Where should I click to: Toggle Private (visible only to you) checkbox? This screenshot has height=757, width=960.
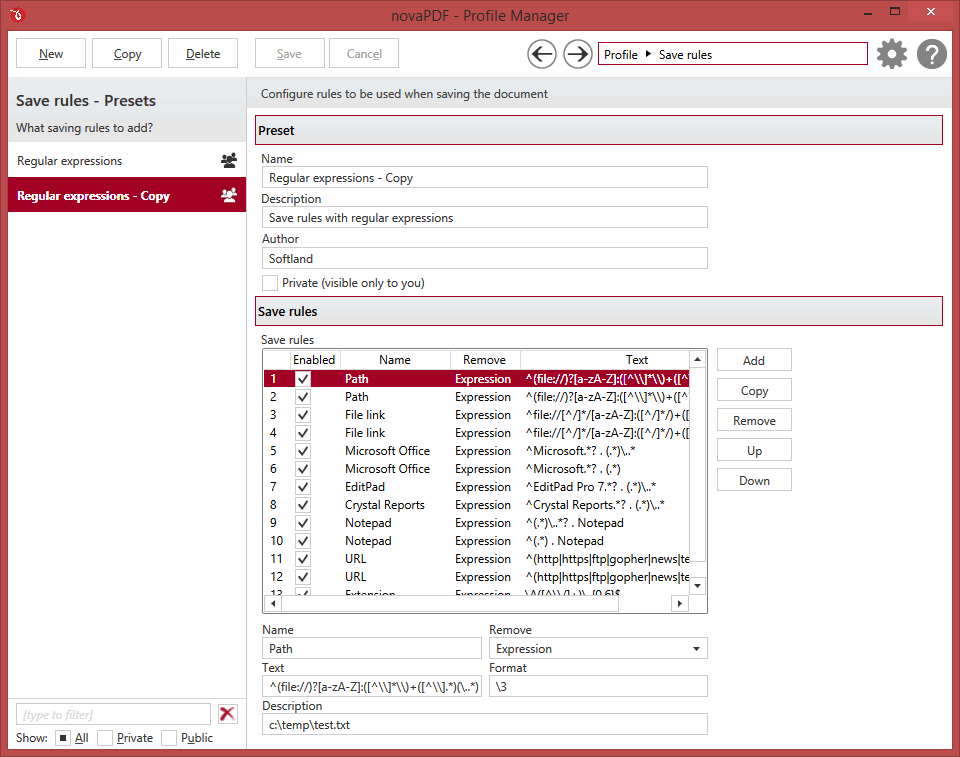(269, 283)
